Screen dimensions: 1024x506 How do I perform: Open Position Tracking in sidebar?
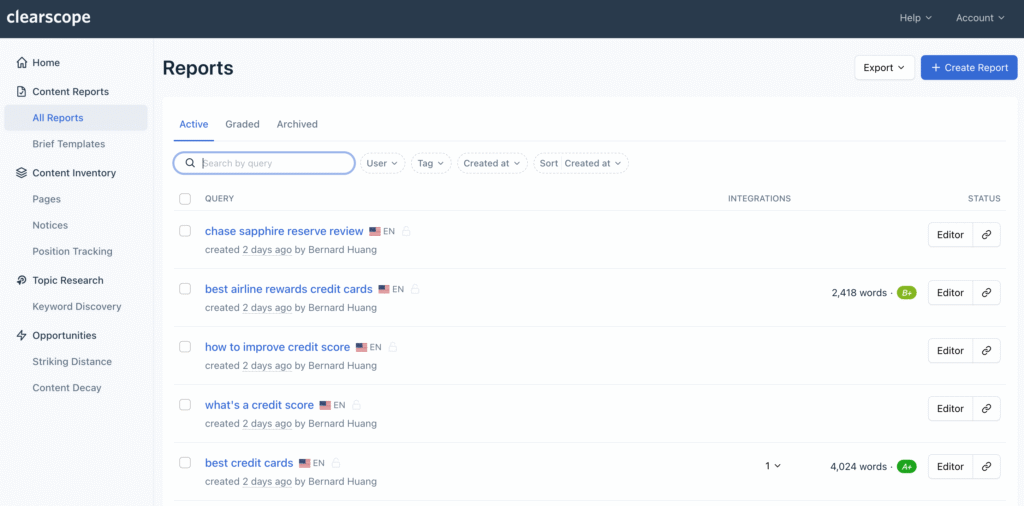click(72, 251)
